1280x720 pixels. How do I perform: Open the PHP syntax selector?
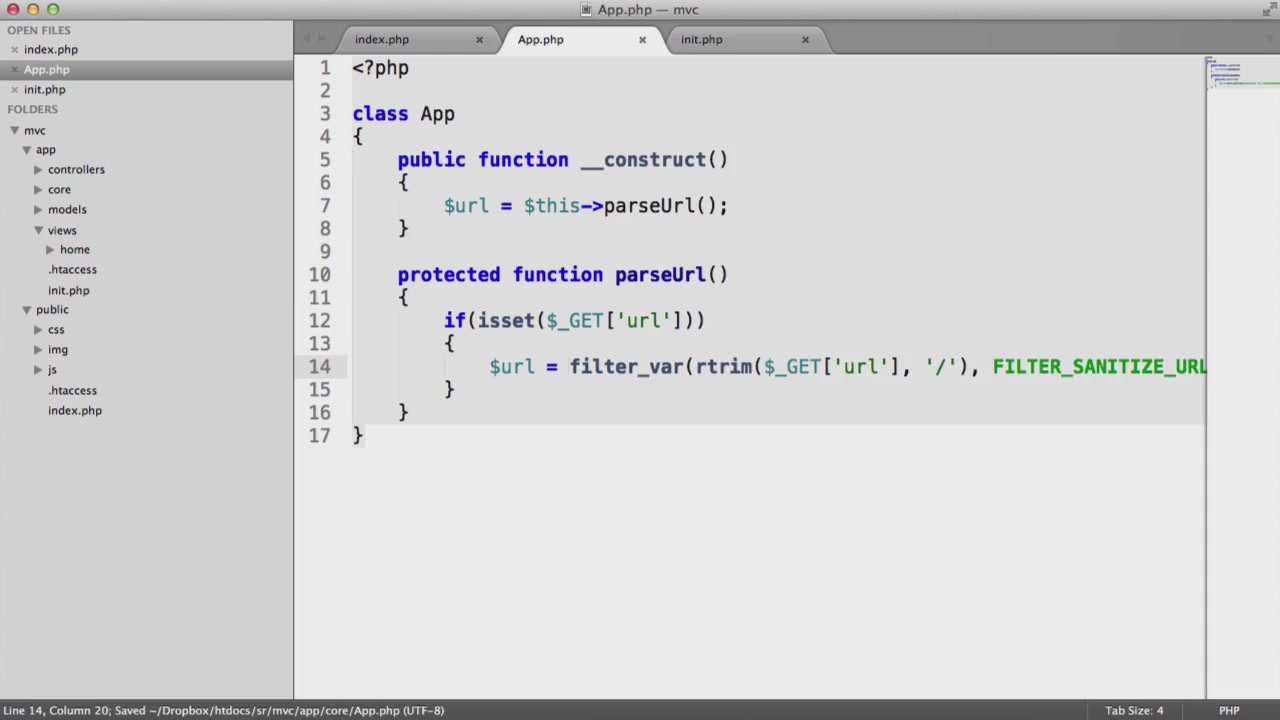pos(1229,711)
